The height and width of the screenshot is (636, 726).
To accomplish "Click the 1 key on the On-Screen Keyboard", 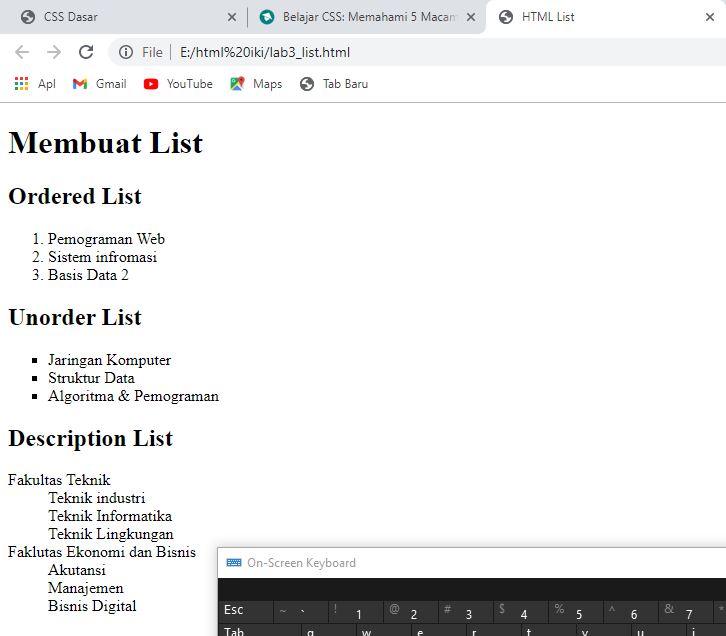I will [x=356, y=611].
